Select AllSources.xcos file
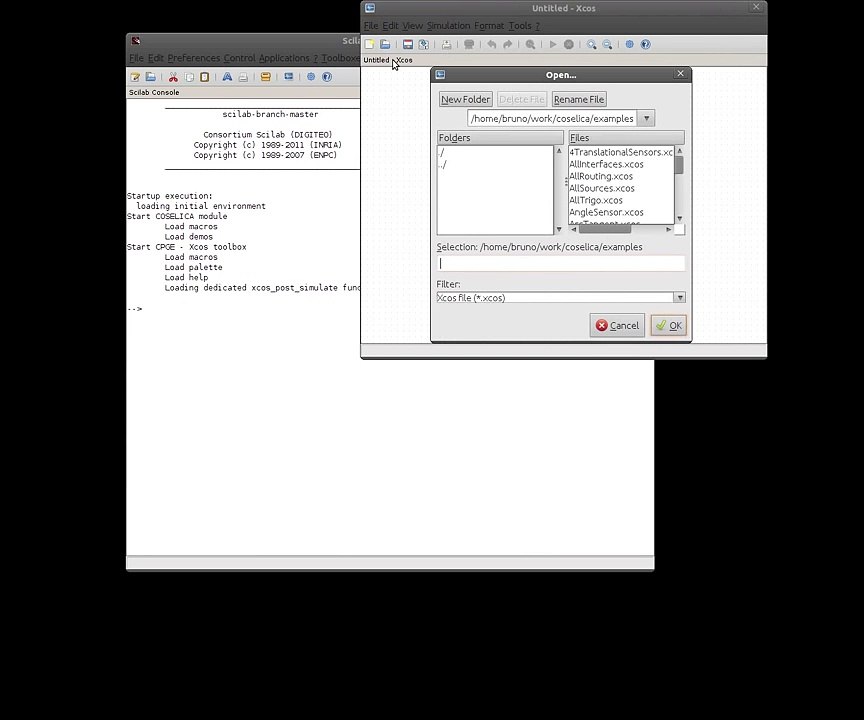Viewport: 864px width, 720px height. point(602,188)
